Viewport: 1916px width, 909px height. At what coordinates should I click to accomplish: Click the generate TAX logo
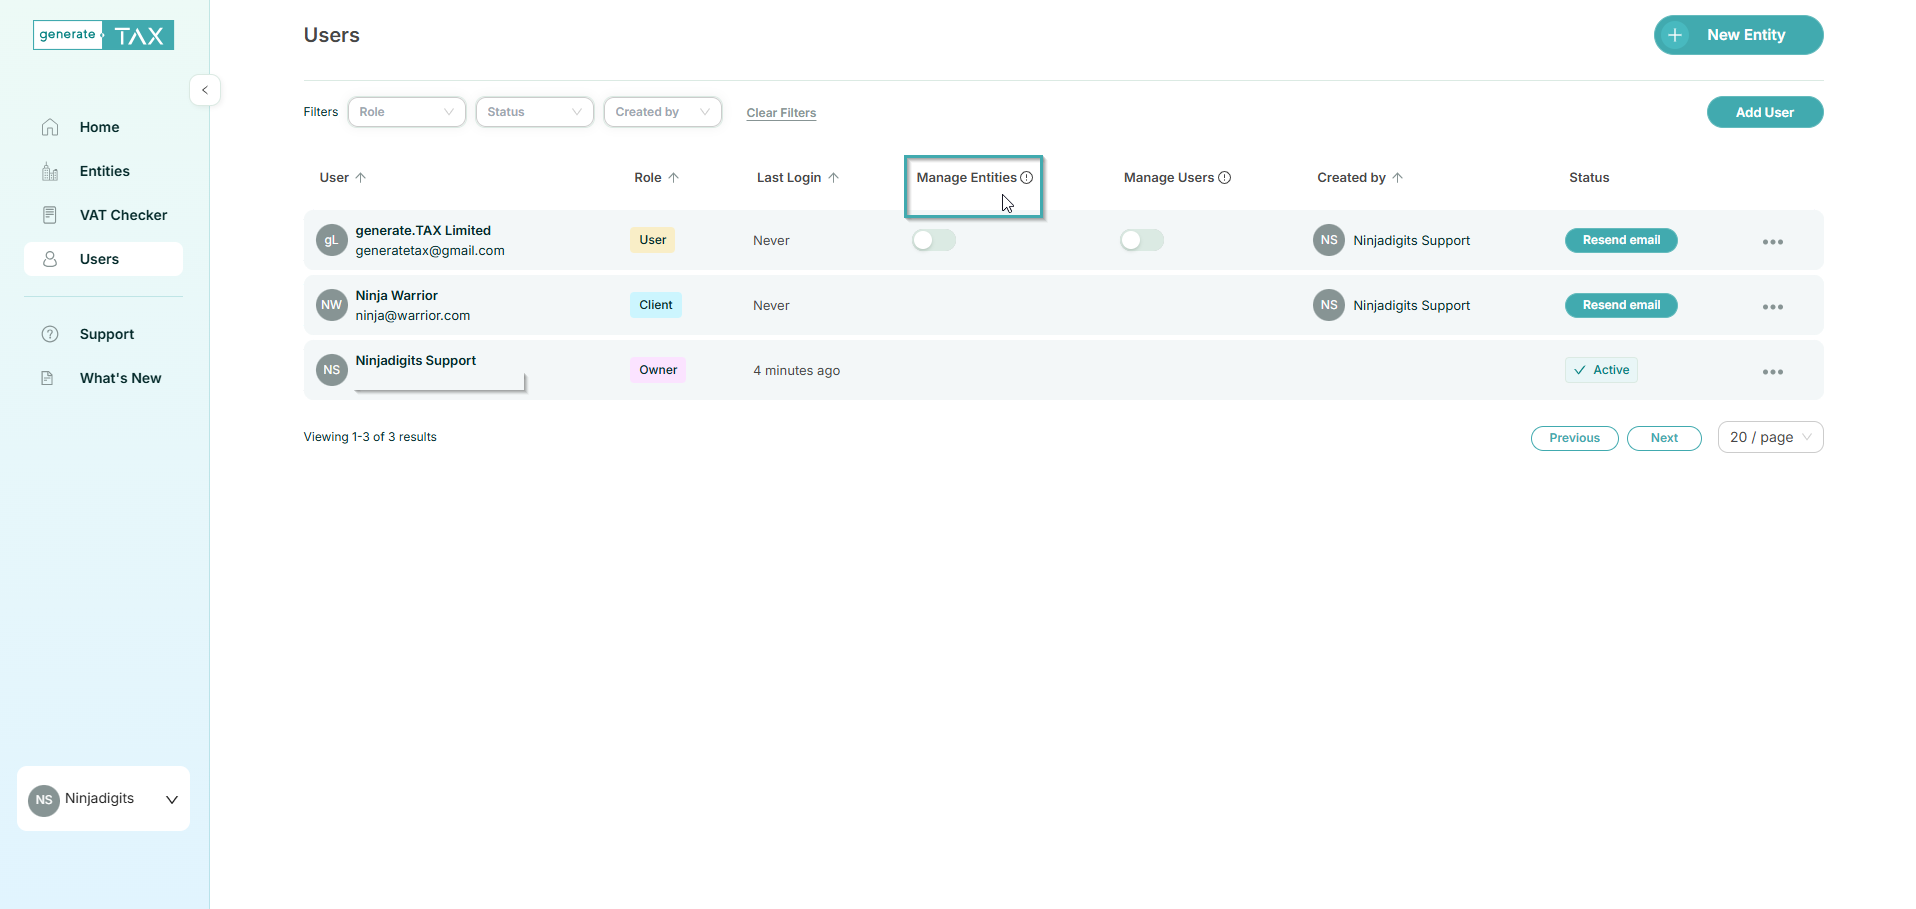(x=104, y=35)
